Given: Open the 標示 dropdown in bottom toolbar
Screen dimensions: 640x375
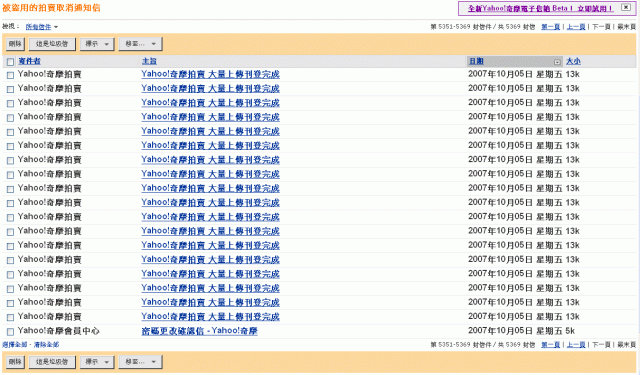Looking at the screenshot, I should (x=97, y=362).
